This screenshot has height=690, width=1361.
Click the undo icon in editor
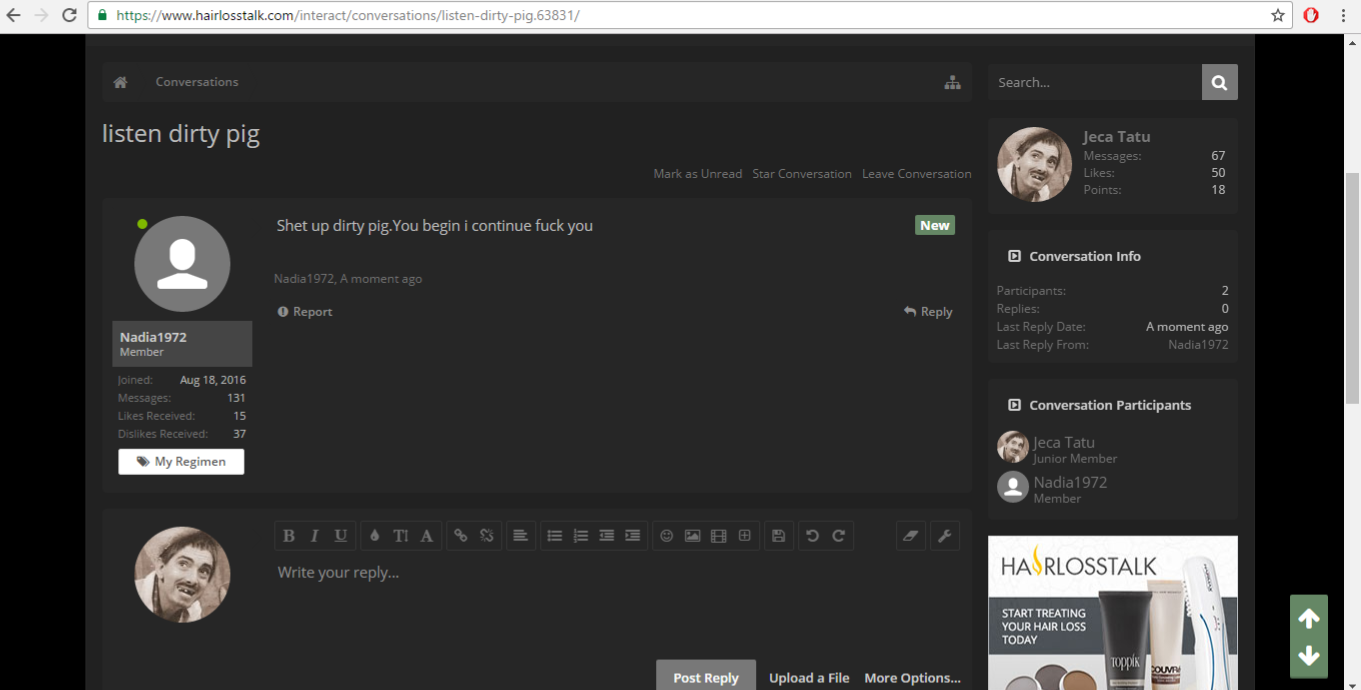tap(812, 536)
